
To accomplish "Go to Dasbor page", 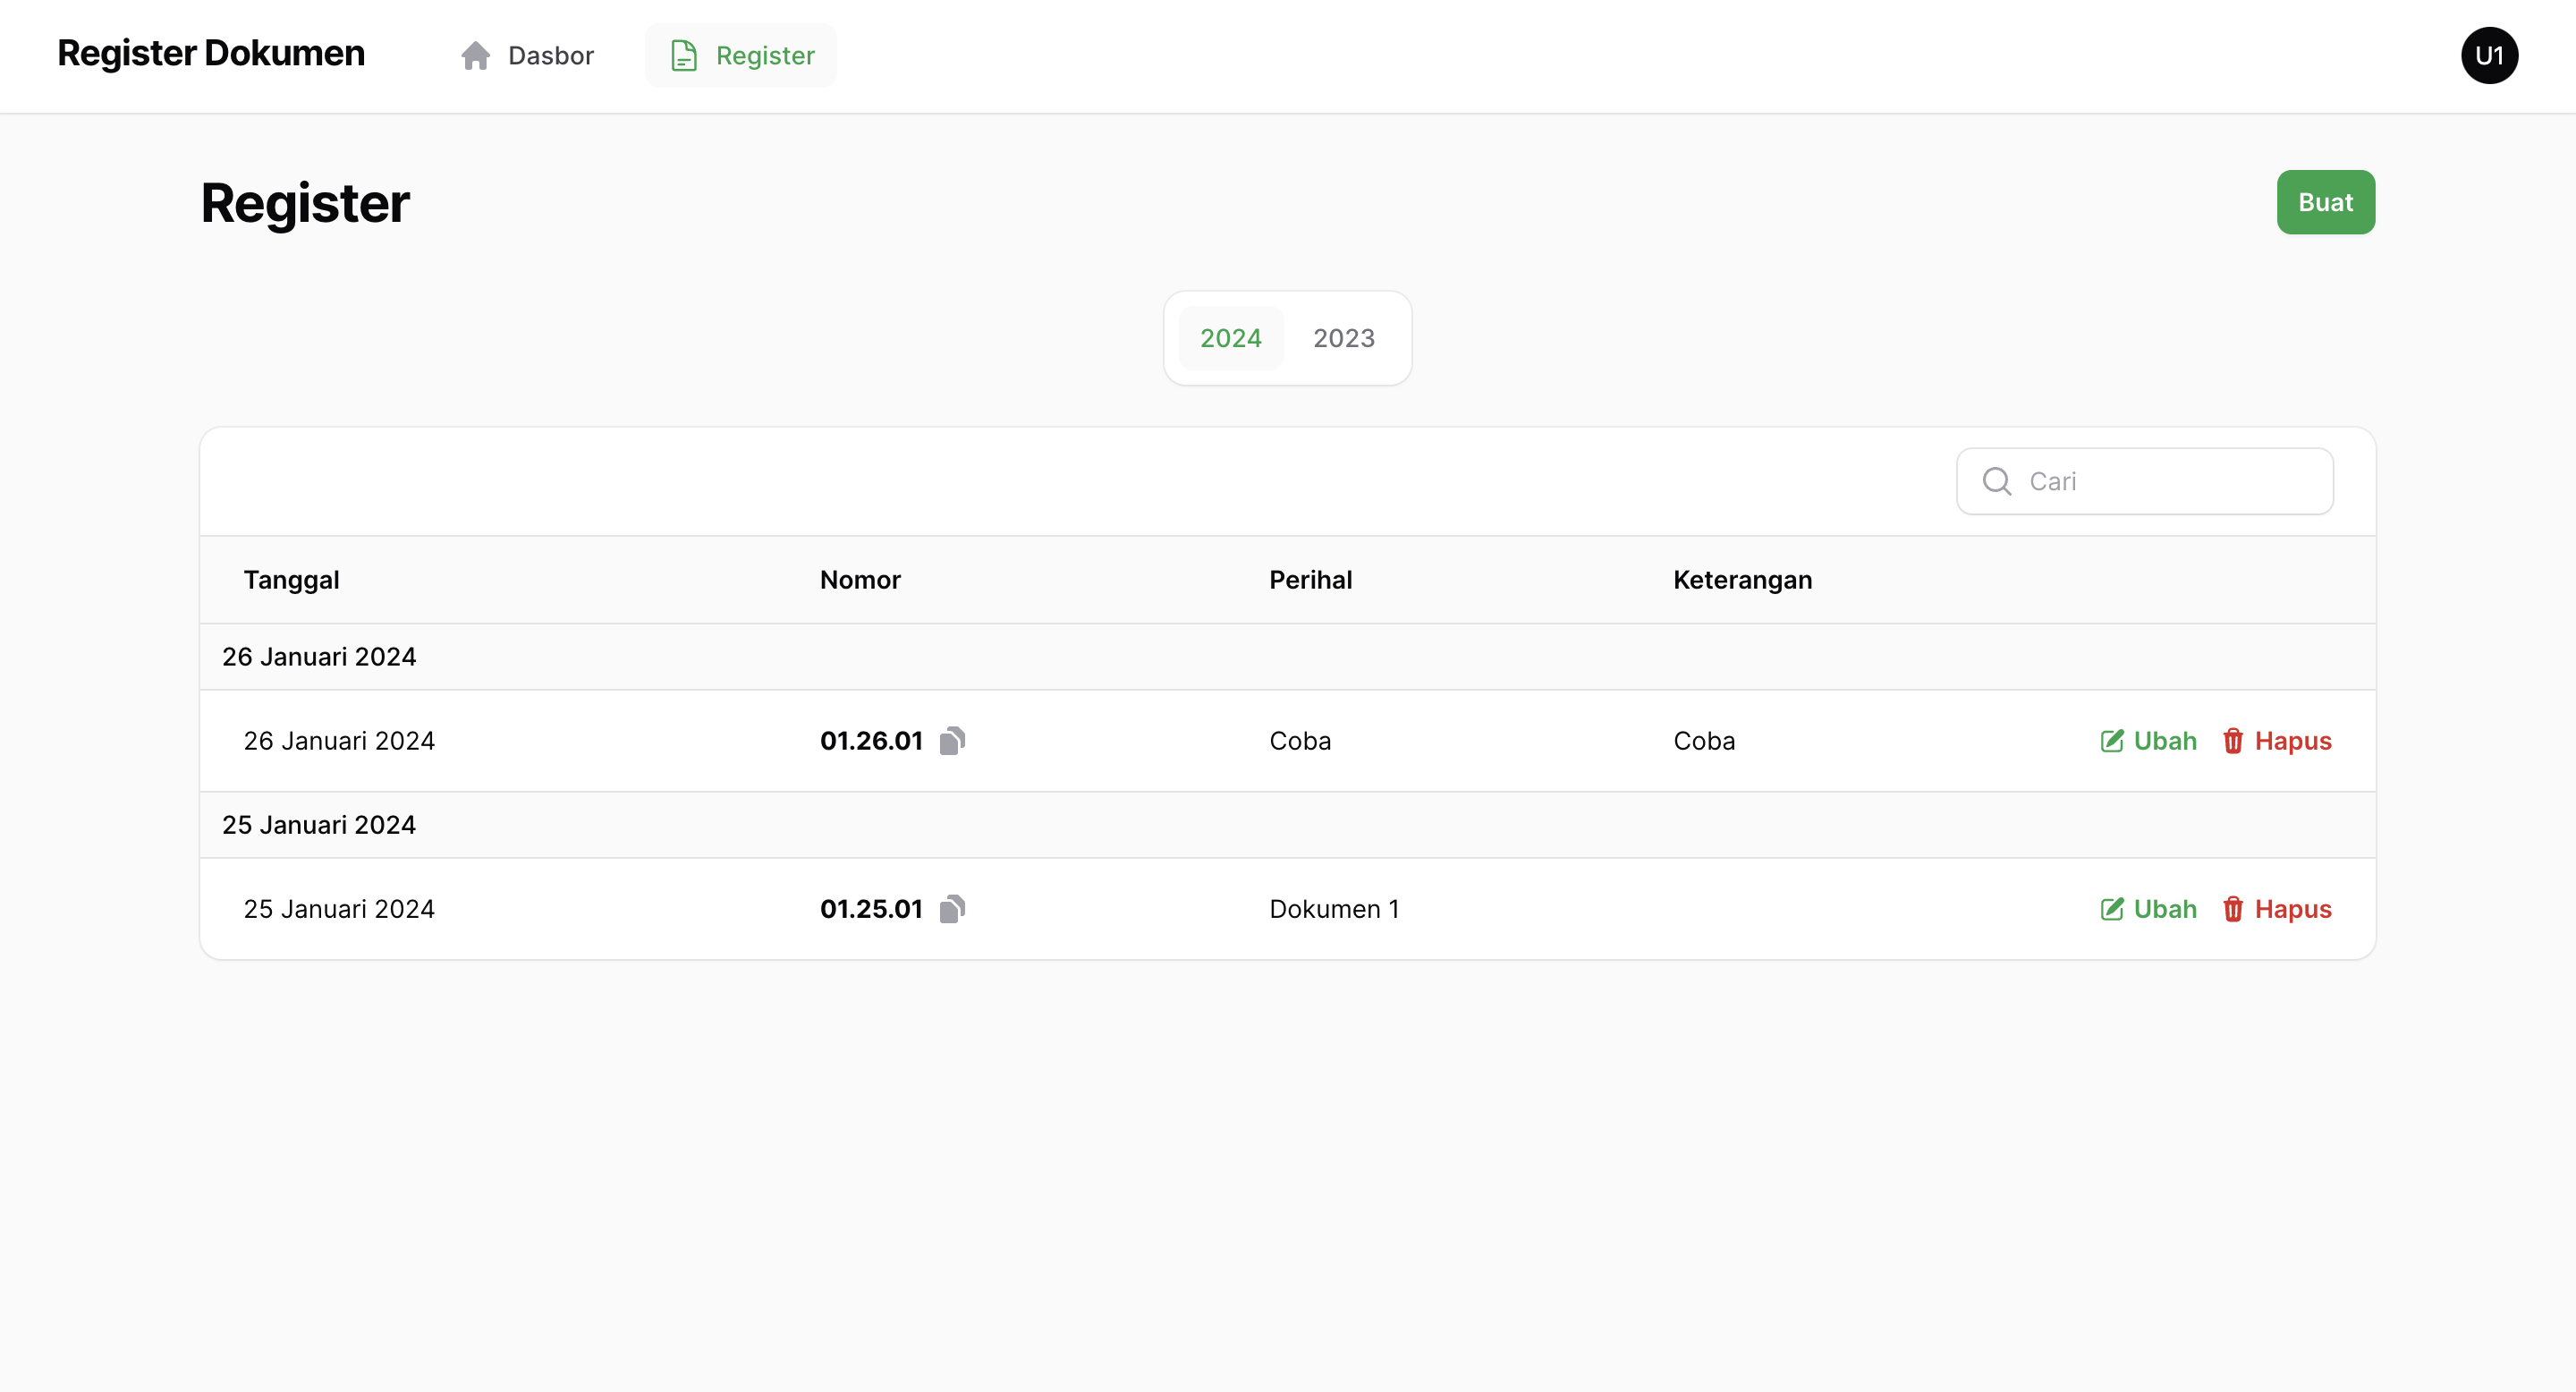I will pyautogui.click(x=550, y=56).
